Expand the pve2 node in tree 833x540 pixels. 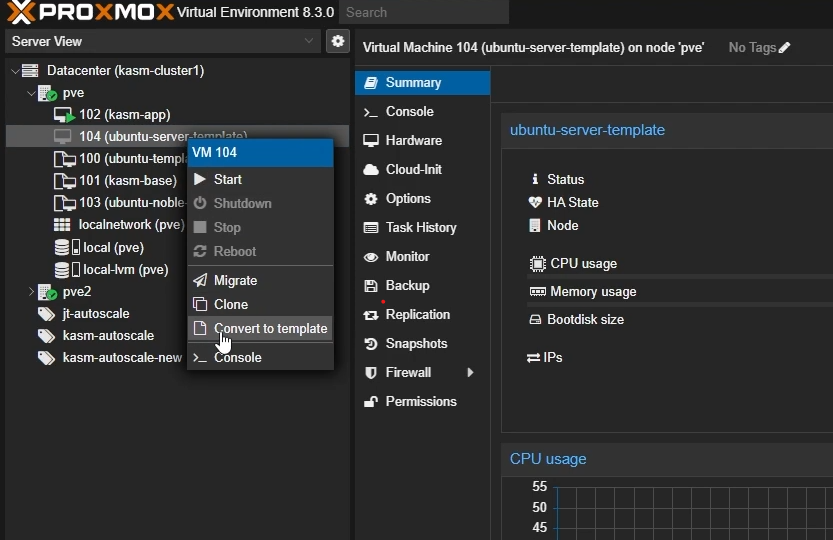(x=31, y=292)
